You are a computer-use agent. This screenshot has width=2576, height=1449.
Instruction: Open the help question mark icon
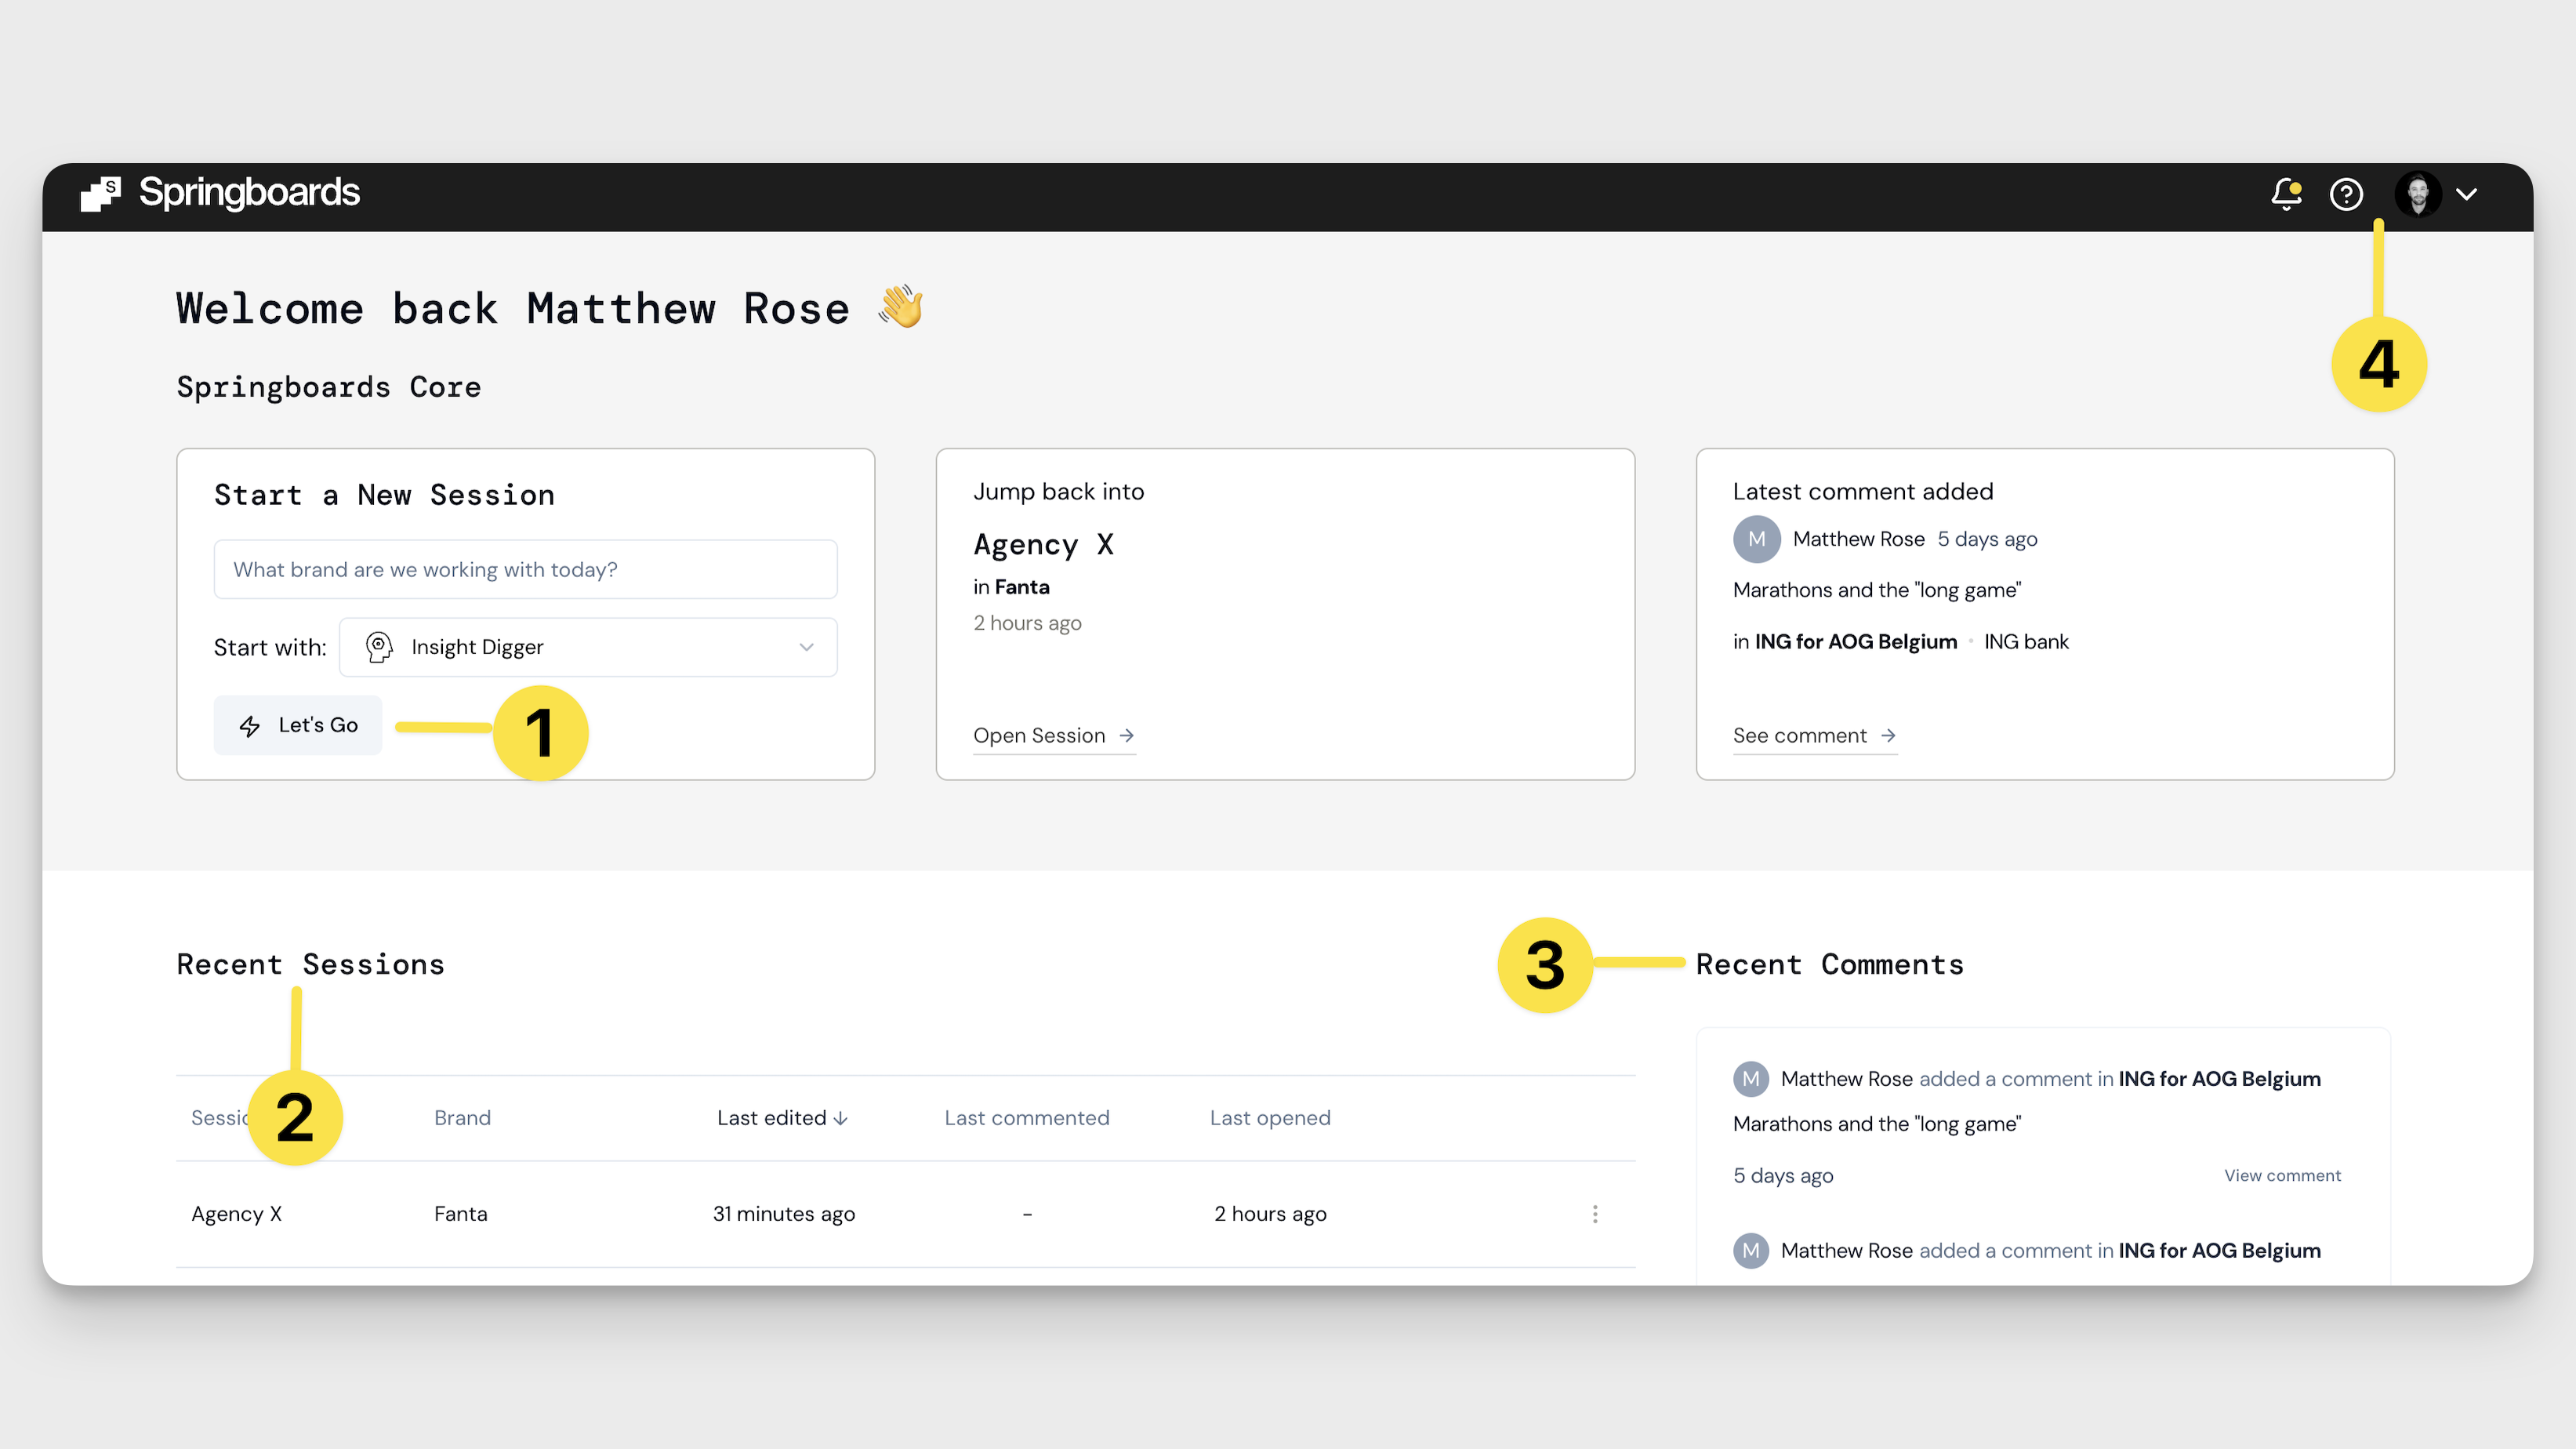coord(2346,194)
